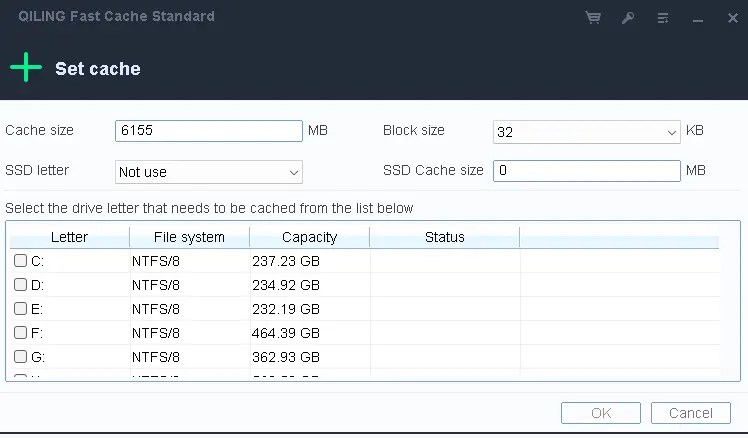The height and width of the screenshot is (438, 748).
Task: Click the SSD Cache size field
Action: 586,171
